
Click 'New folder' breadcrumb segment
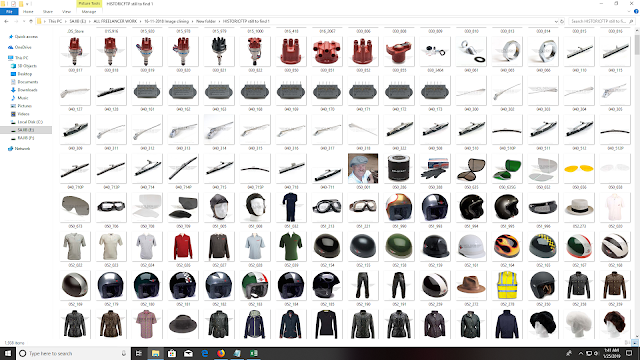point(206,21)
